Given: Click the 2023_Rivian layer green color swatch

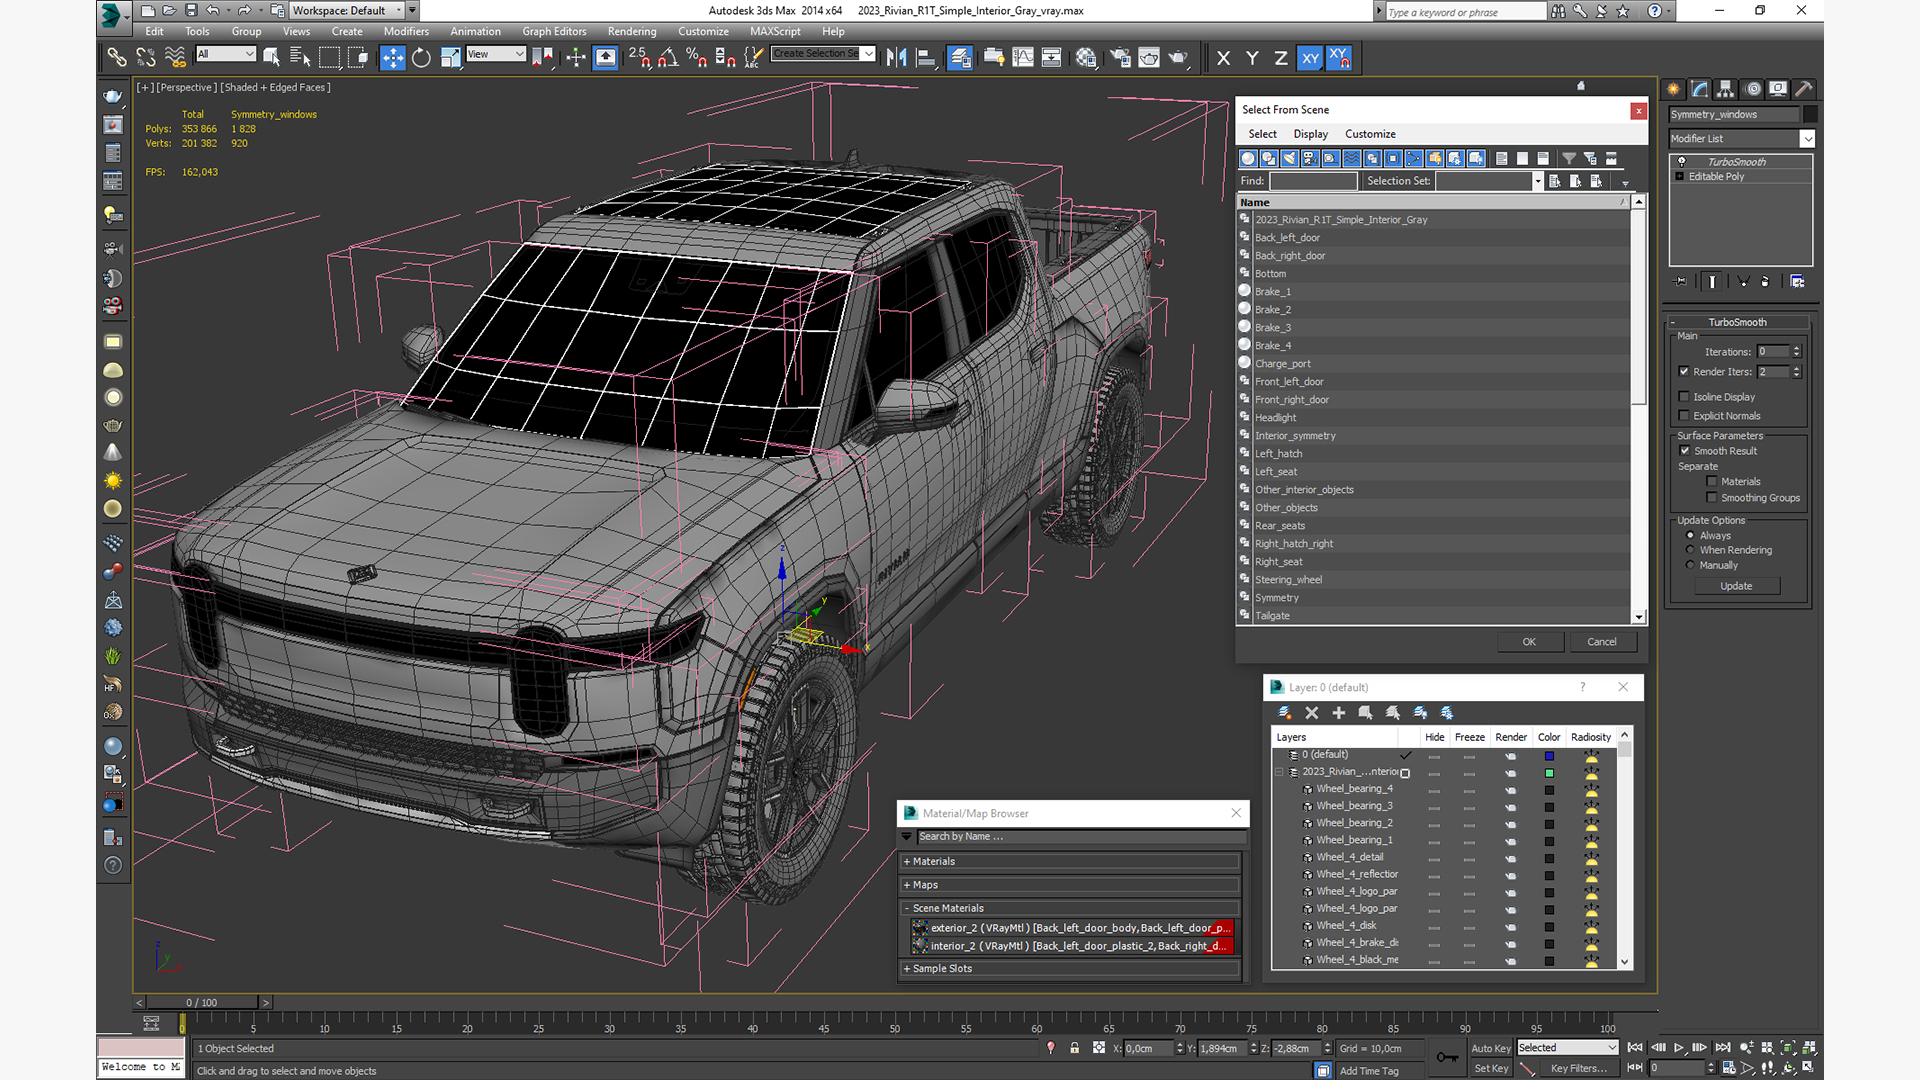Looking at the screenshot, I should pos(1549,773).
